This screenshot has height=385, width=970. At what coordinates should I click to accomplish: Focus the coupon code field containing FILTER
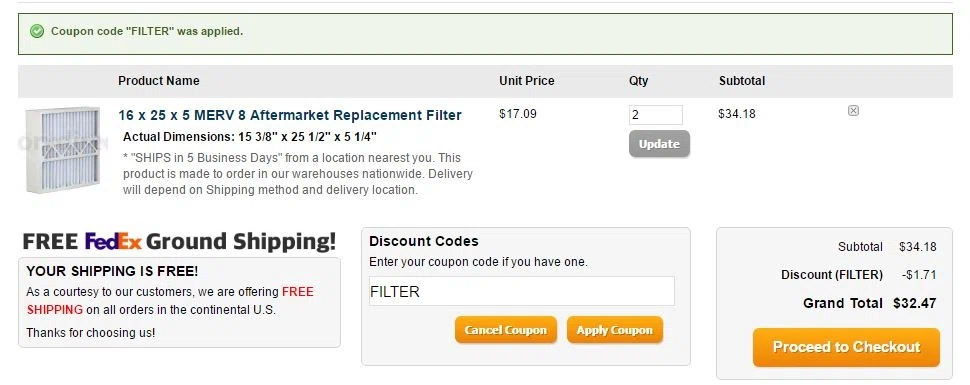coord(521,291)
